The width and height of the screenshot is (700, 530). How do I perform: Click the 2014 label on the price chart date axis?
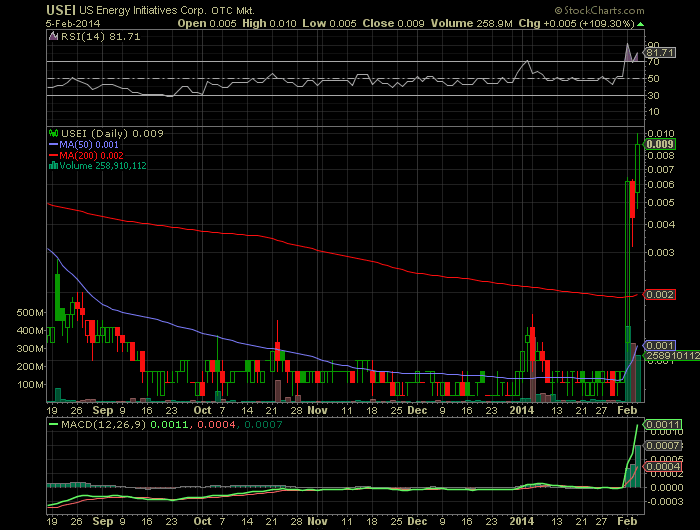[x=521, y=410]
